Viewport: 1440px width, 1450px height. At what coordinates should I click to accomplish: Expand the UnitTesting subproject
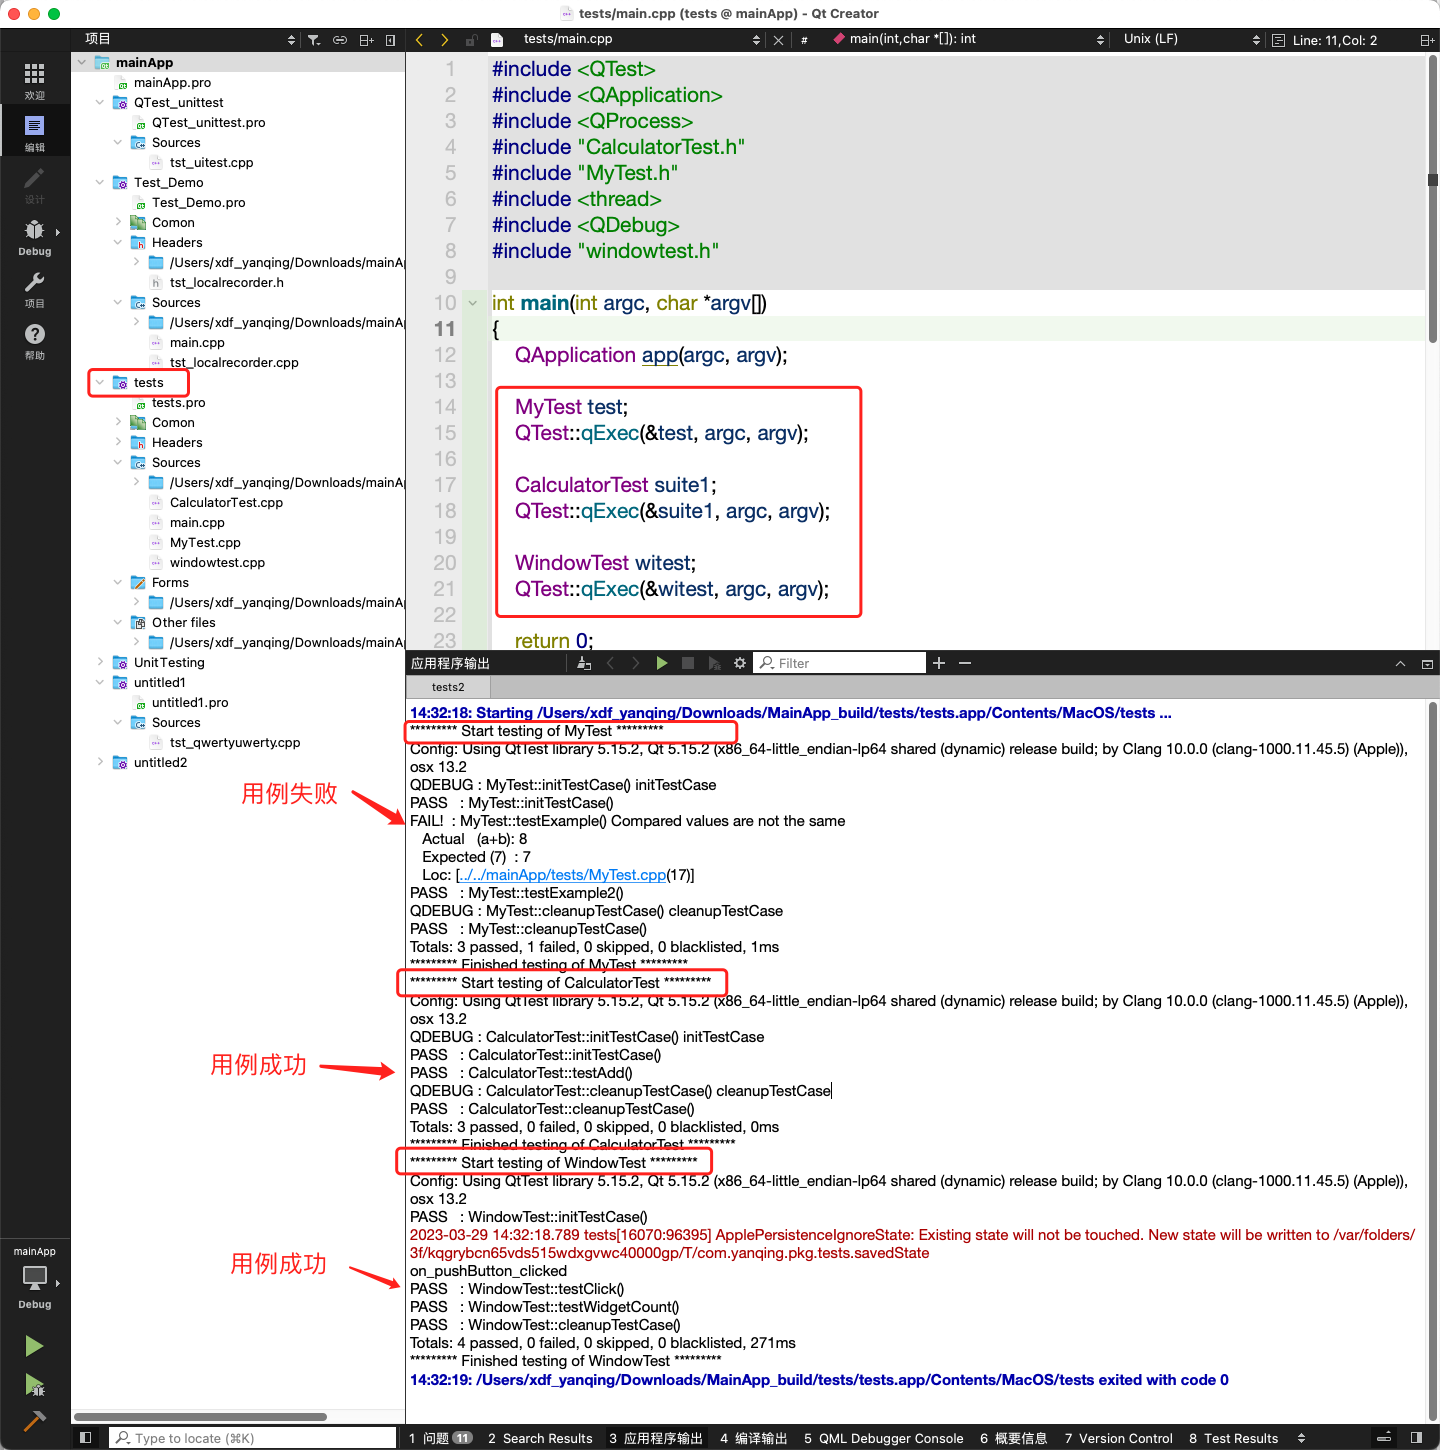pos(100,662)
